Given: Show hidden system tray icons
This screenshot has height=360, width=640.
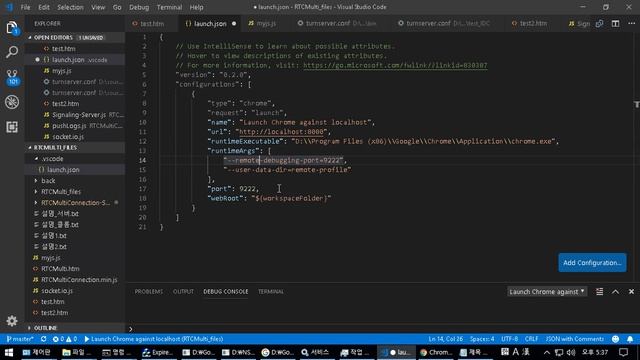Looking at the screenshot, I should coord(547,352).
